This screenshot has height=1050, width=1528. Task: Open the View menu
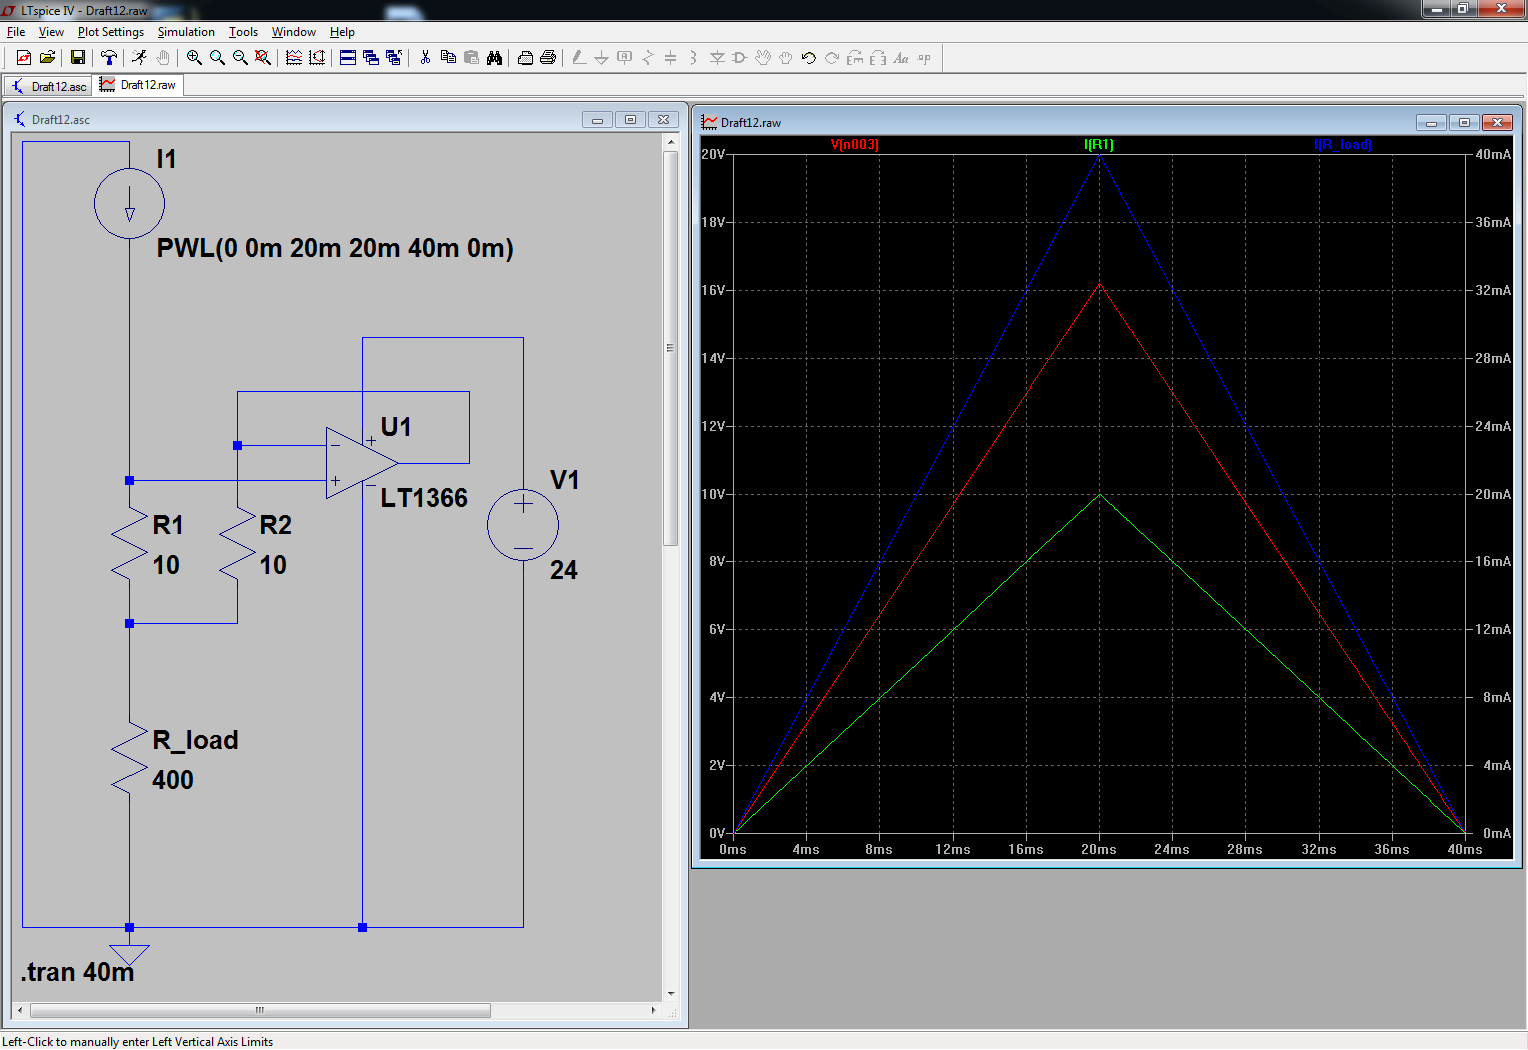[x=51, y=32]
